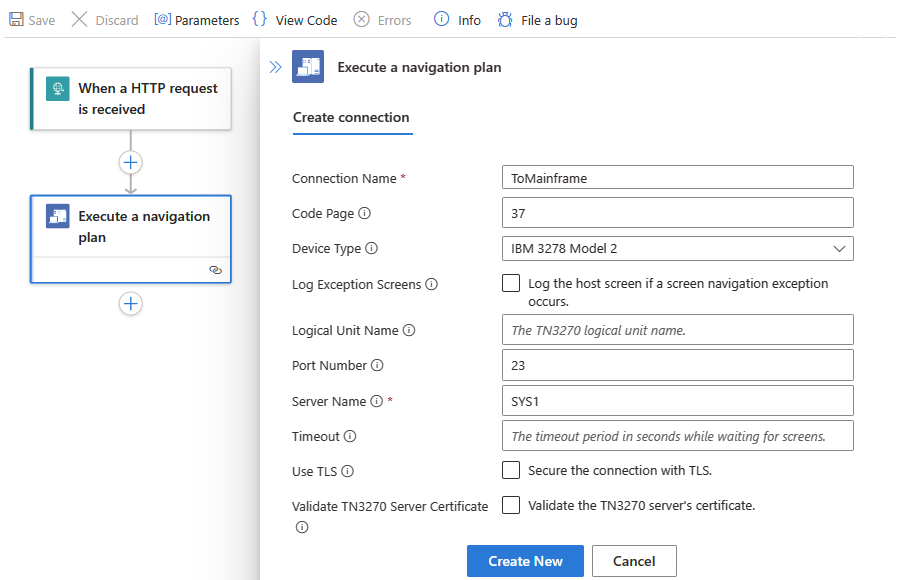Click the Info label in toolbar
This screenshot has width=900, height=580.
coord(469,21)
